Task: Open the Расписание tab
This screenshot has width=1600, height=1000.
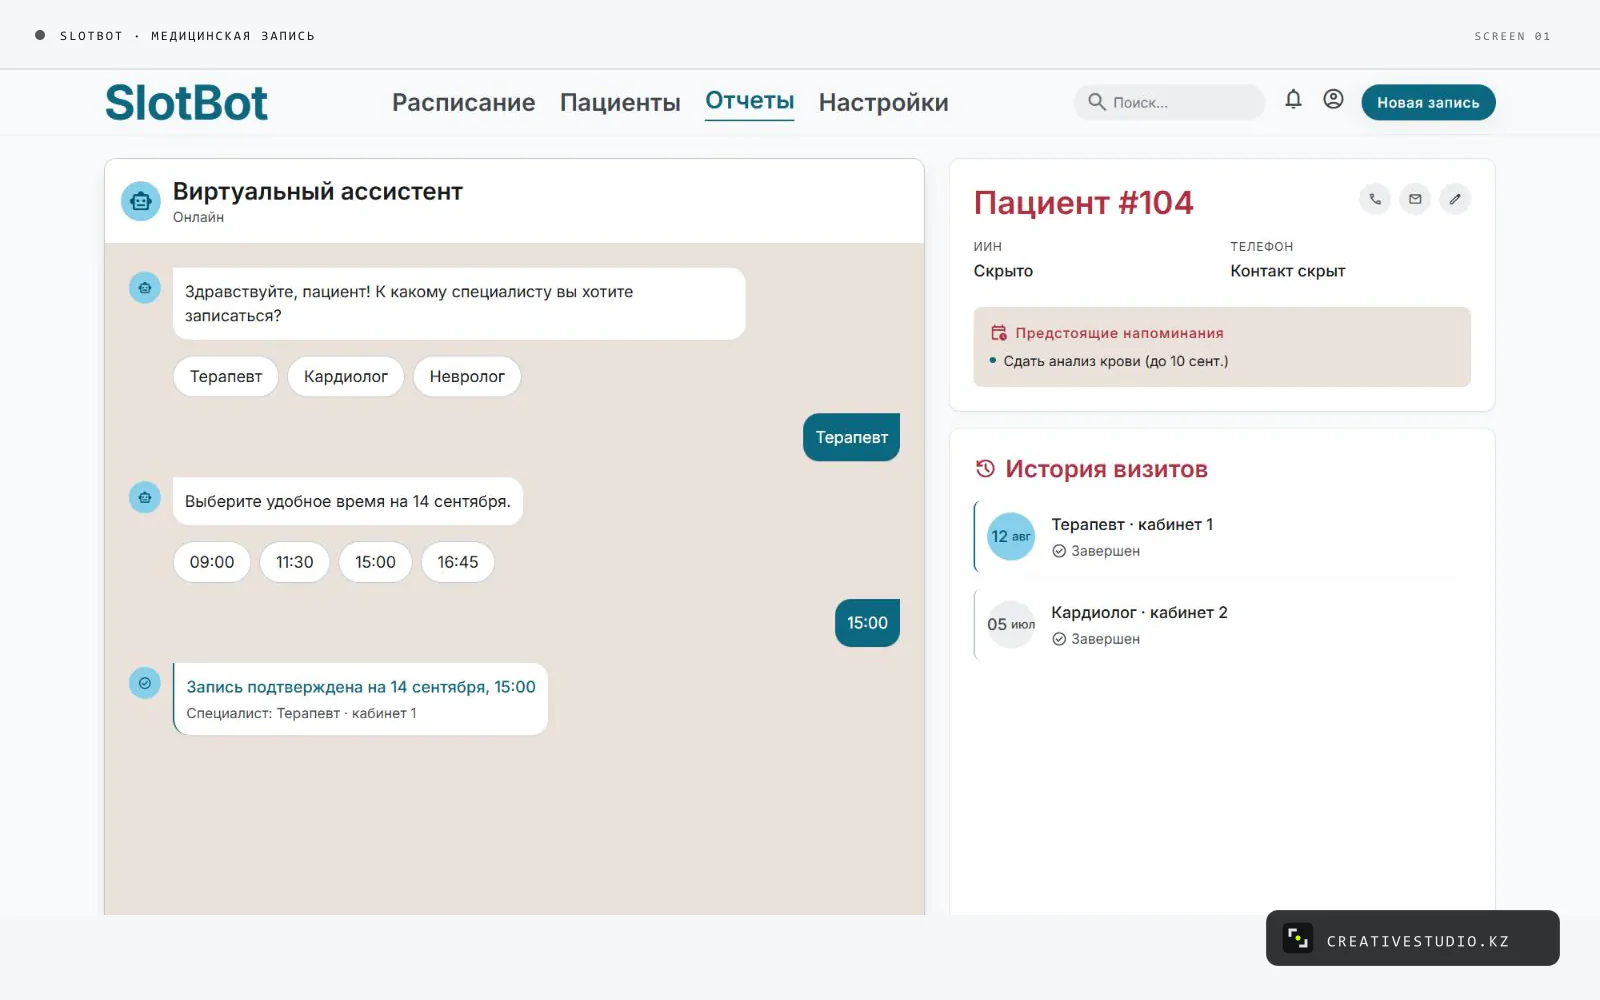Action: (463, 102)
